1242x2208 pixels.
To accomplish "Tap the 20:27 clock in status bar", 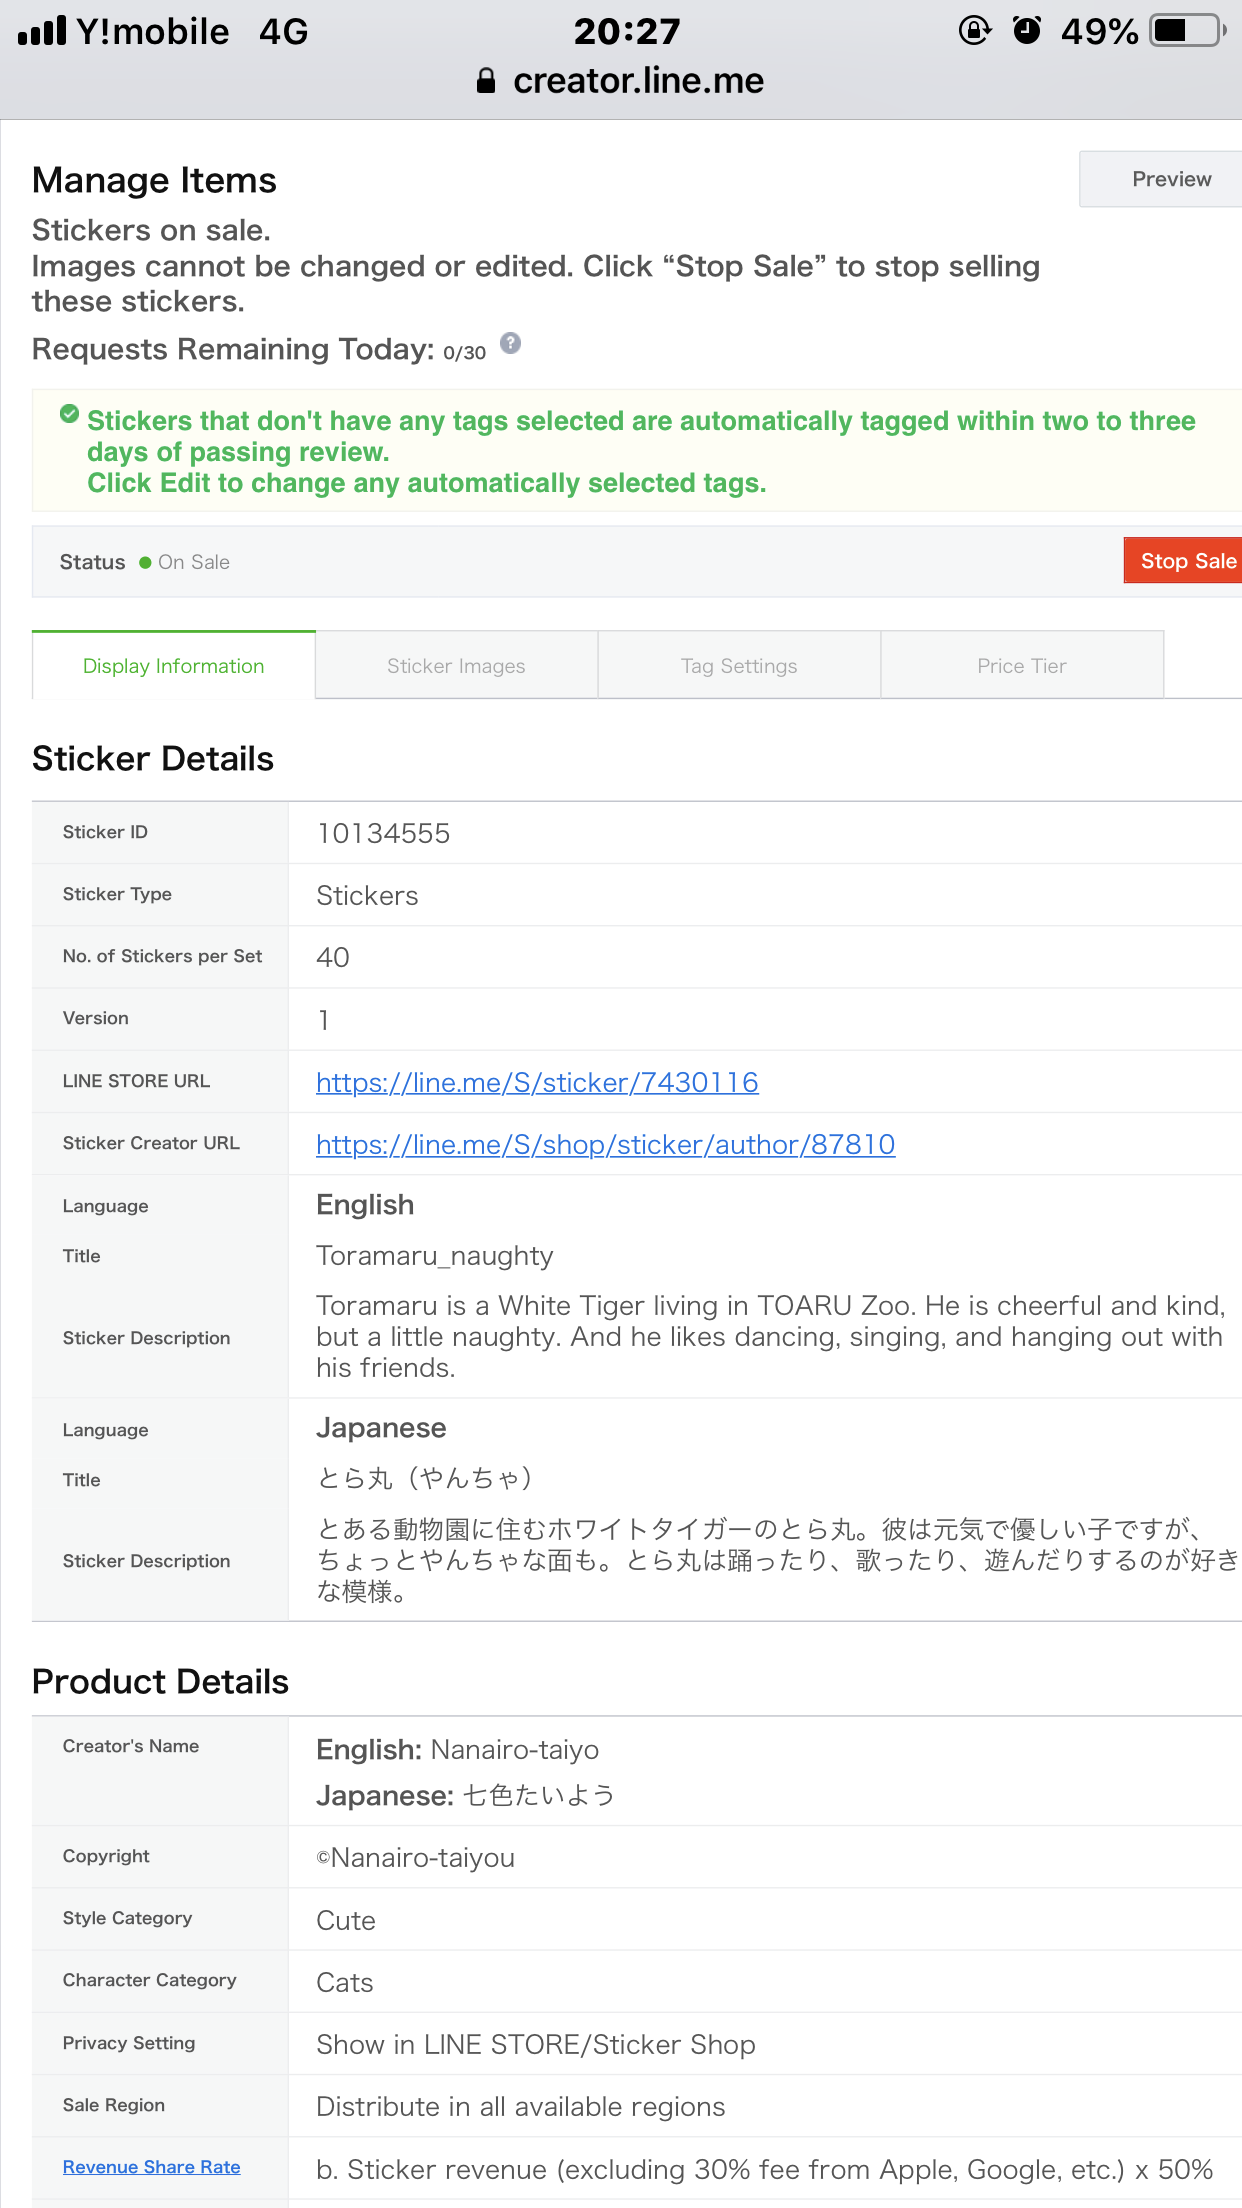I will pos(627,31).
